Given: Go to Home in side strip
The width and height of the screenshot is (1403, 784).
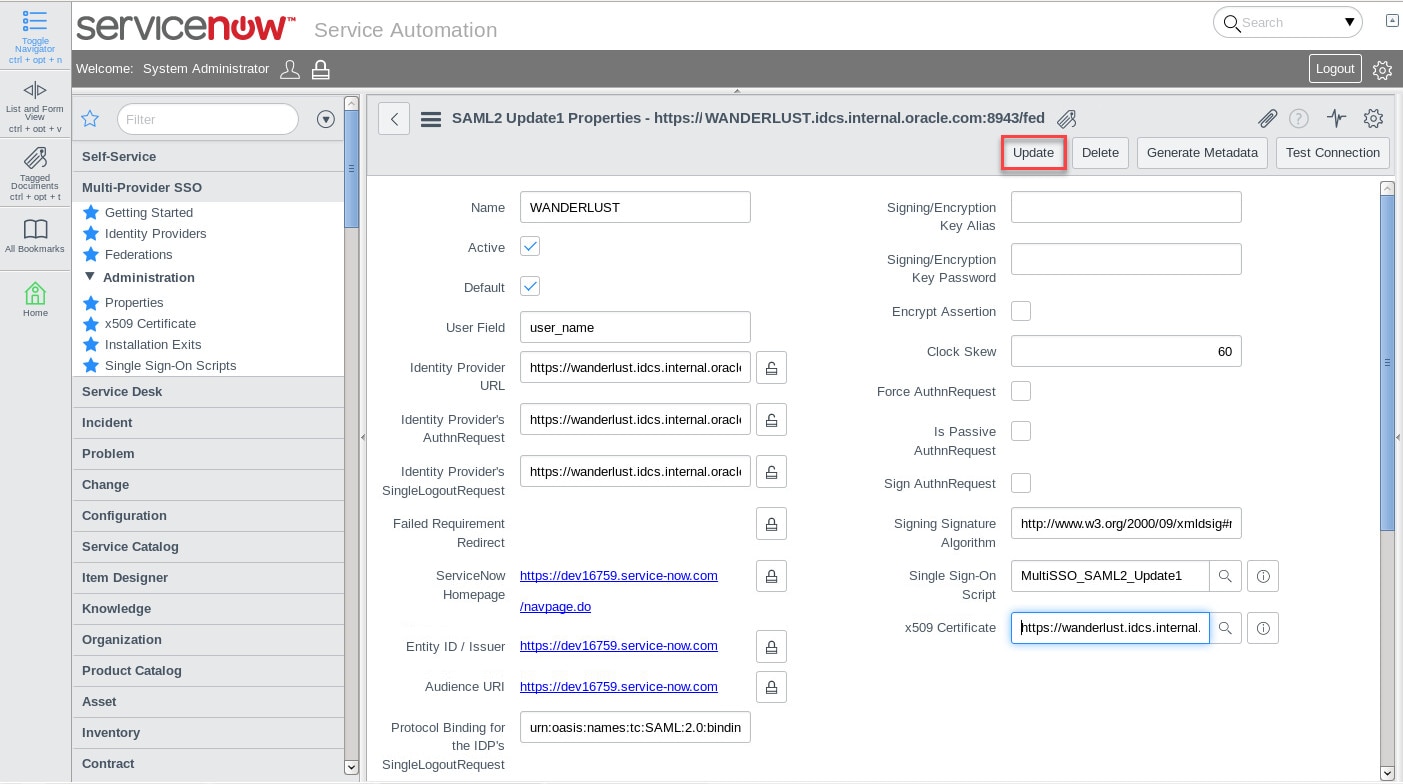Looking at the screenshot, I should click(x=35, y=294).
